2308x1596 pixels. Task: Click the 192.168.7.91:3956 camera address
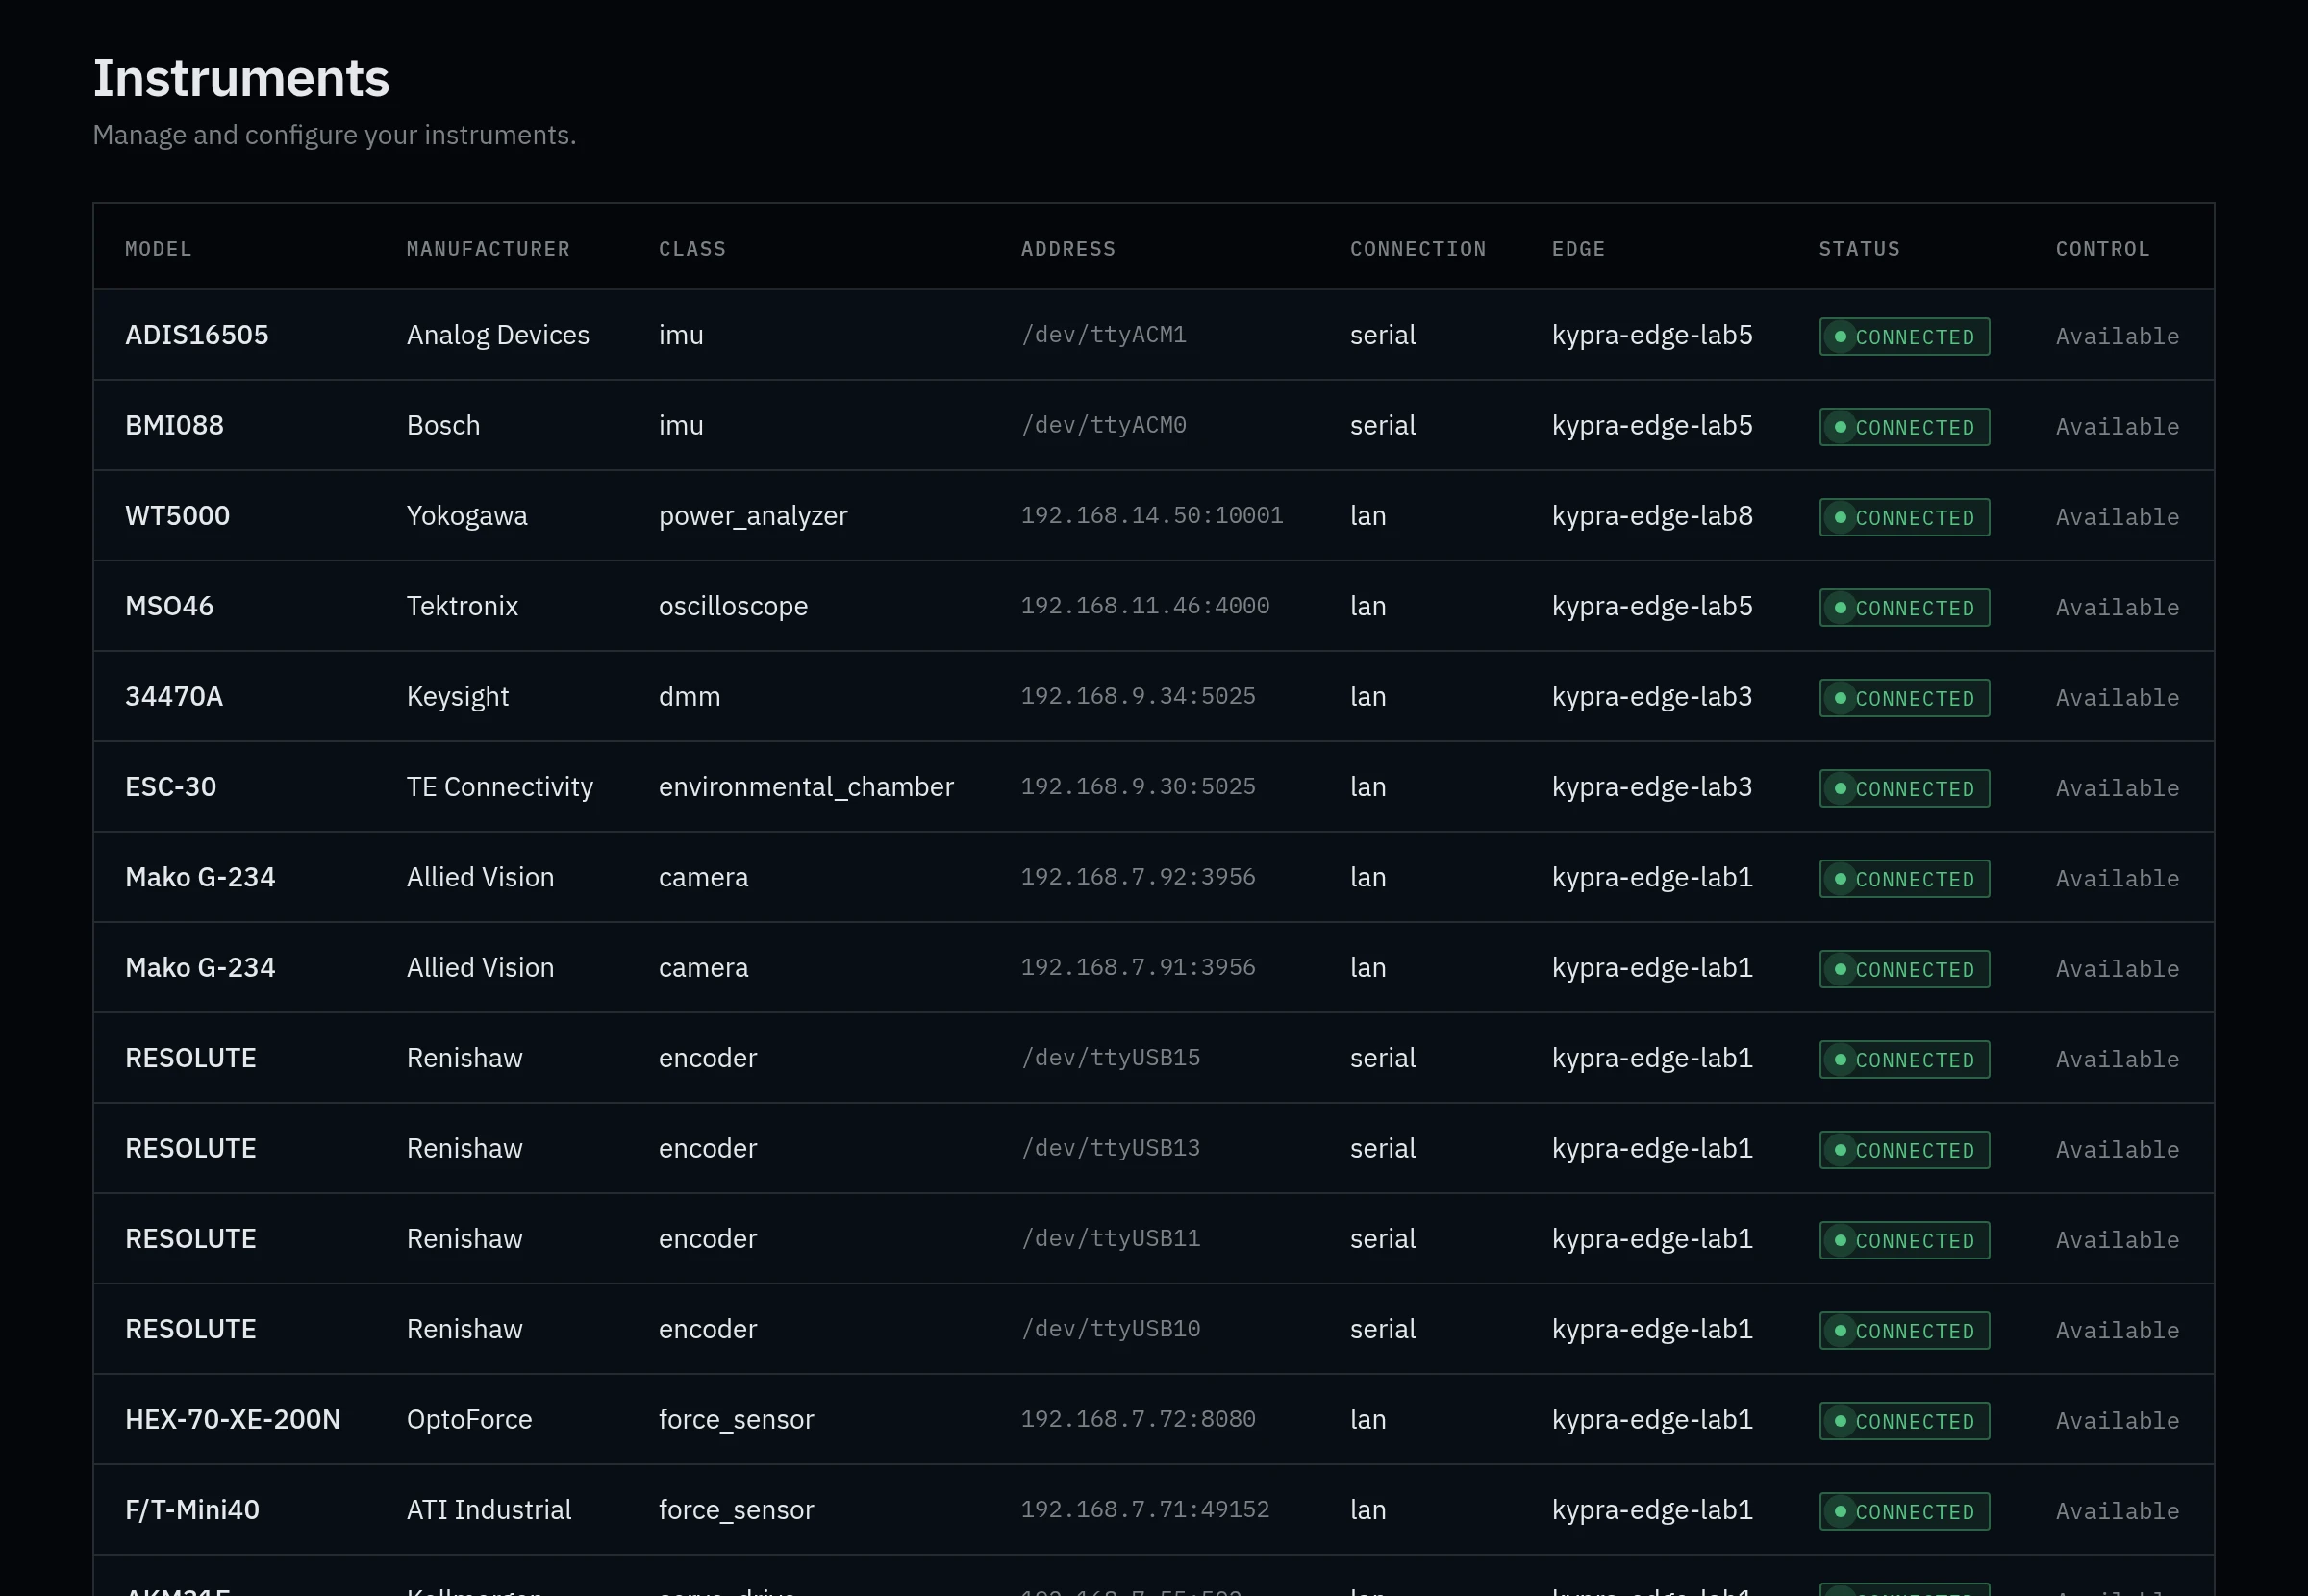1137,968
